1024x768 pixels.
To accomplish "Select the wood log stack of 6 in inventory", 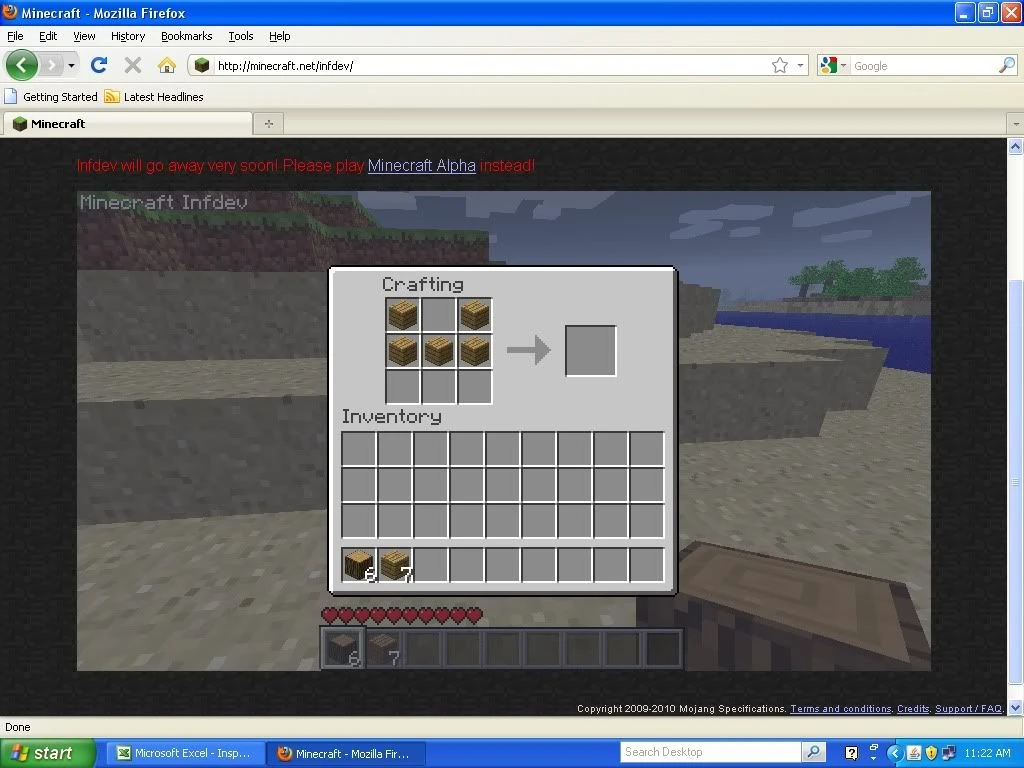I will click(359, 565).
